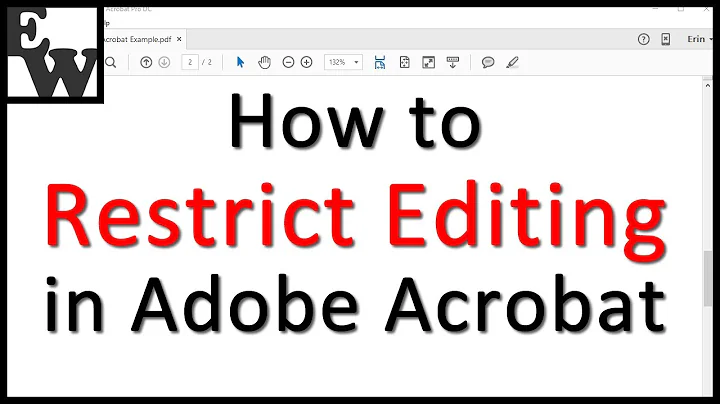Click the vertical scrollbar thumb
The height and width of the screenshot is (404, 720).
coord(708,279)
